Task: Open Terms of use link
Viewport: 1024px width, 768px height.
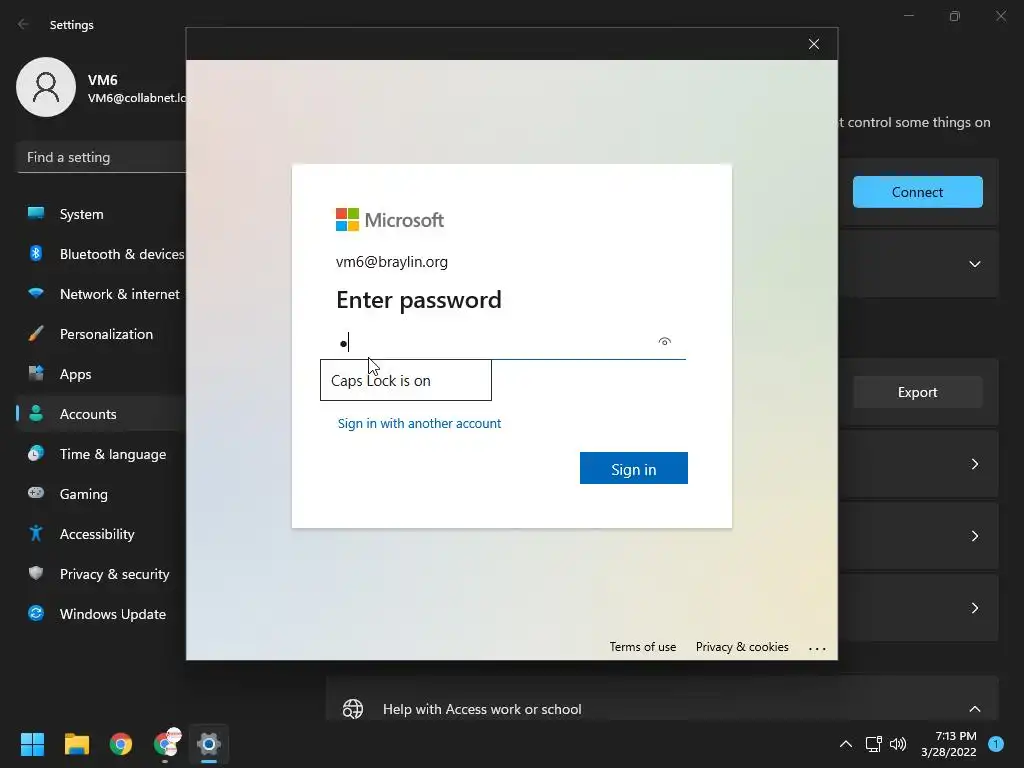Action: tap(643, 647)
